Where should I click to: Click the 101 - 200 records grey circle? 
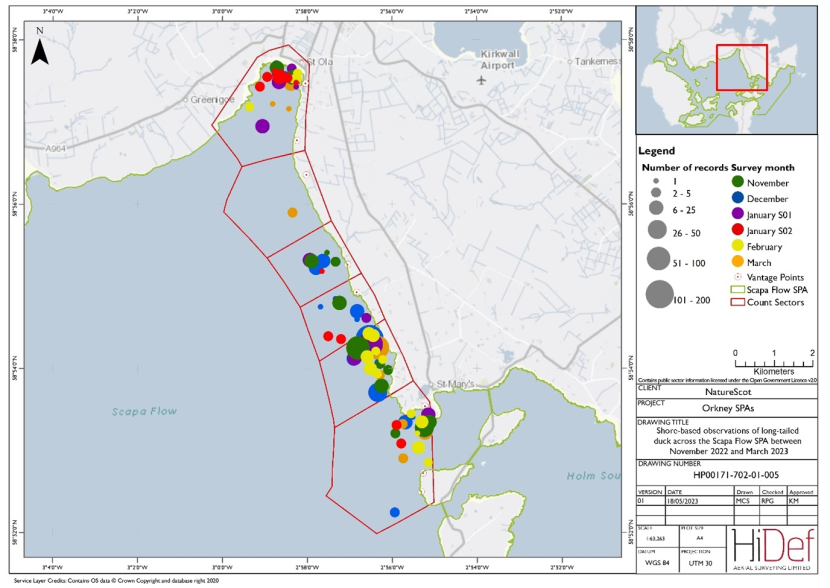pyautogui.click(x=660, y=294)
